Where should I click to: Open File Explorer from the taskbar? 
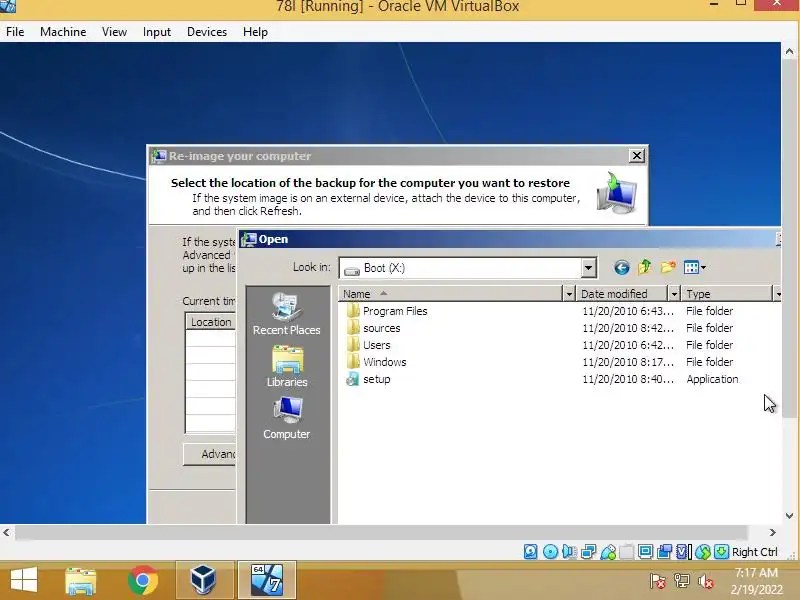(81, 581)
